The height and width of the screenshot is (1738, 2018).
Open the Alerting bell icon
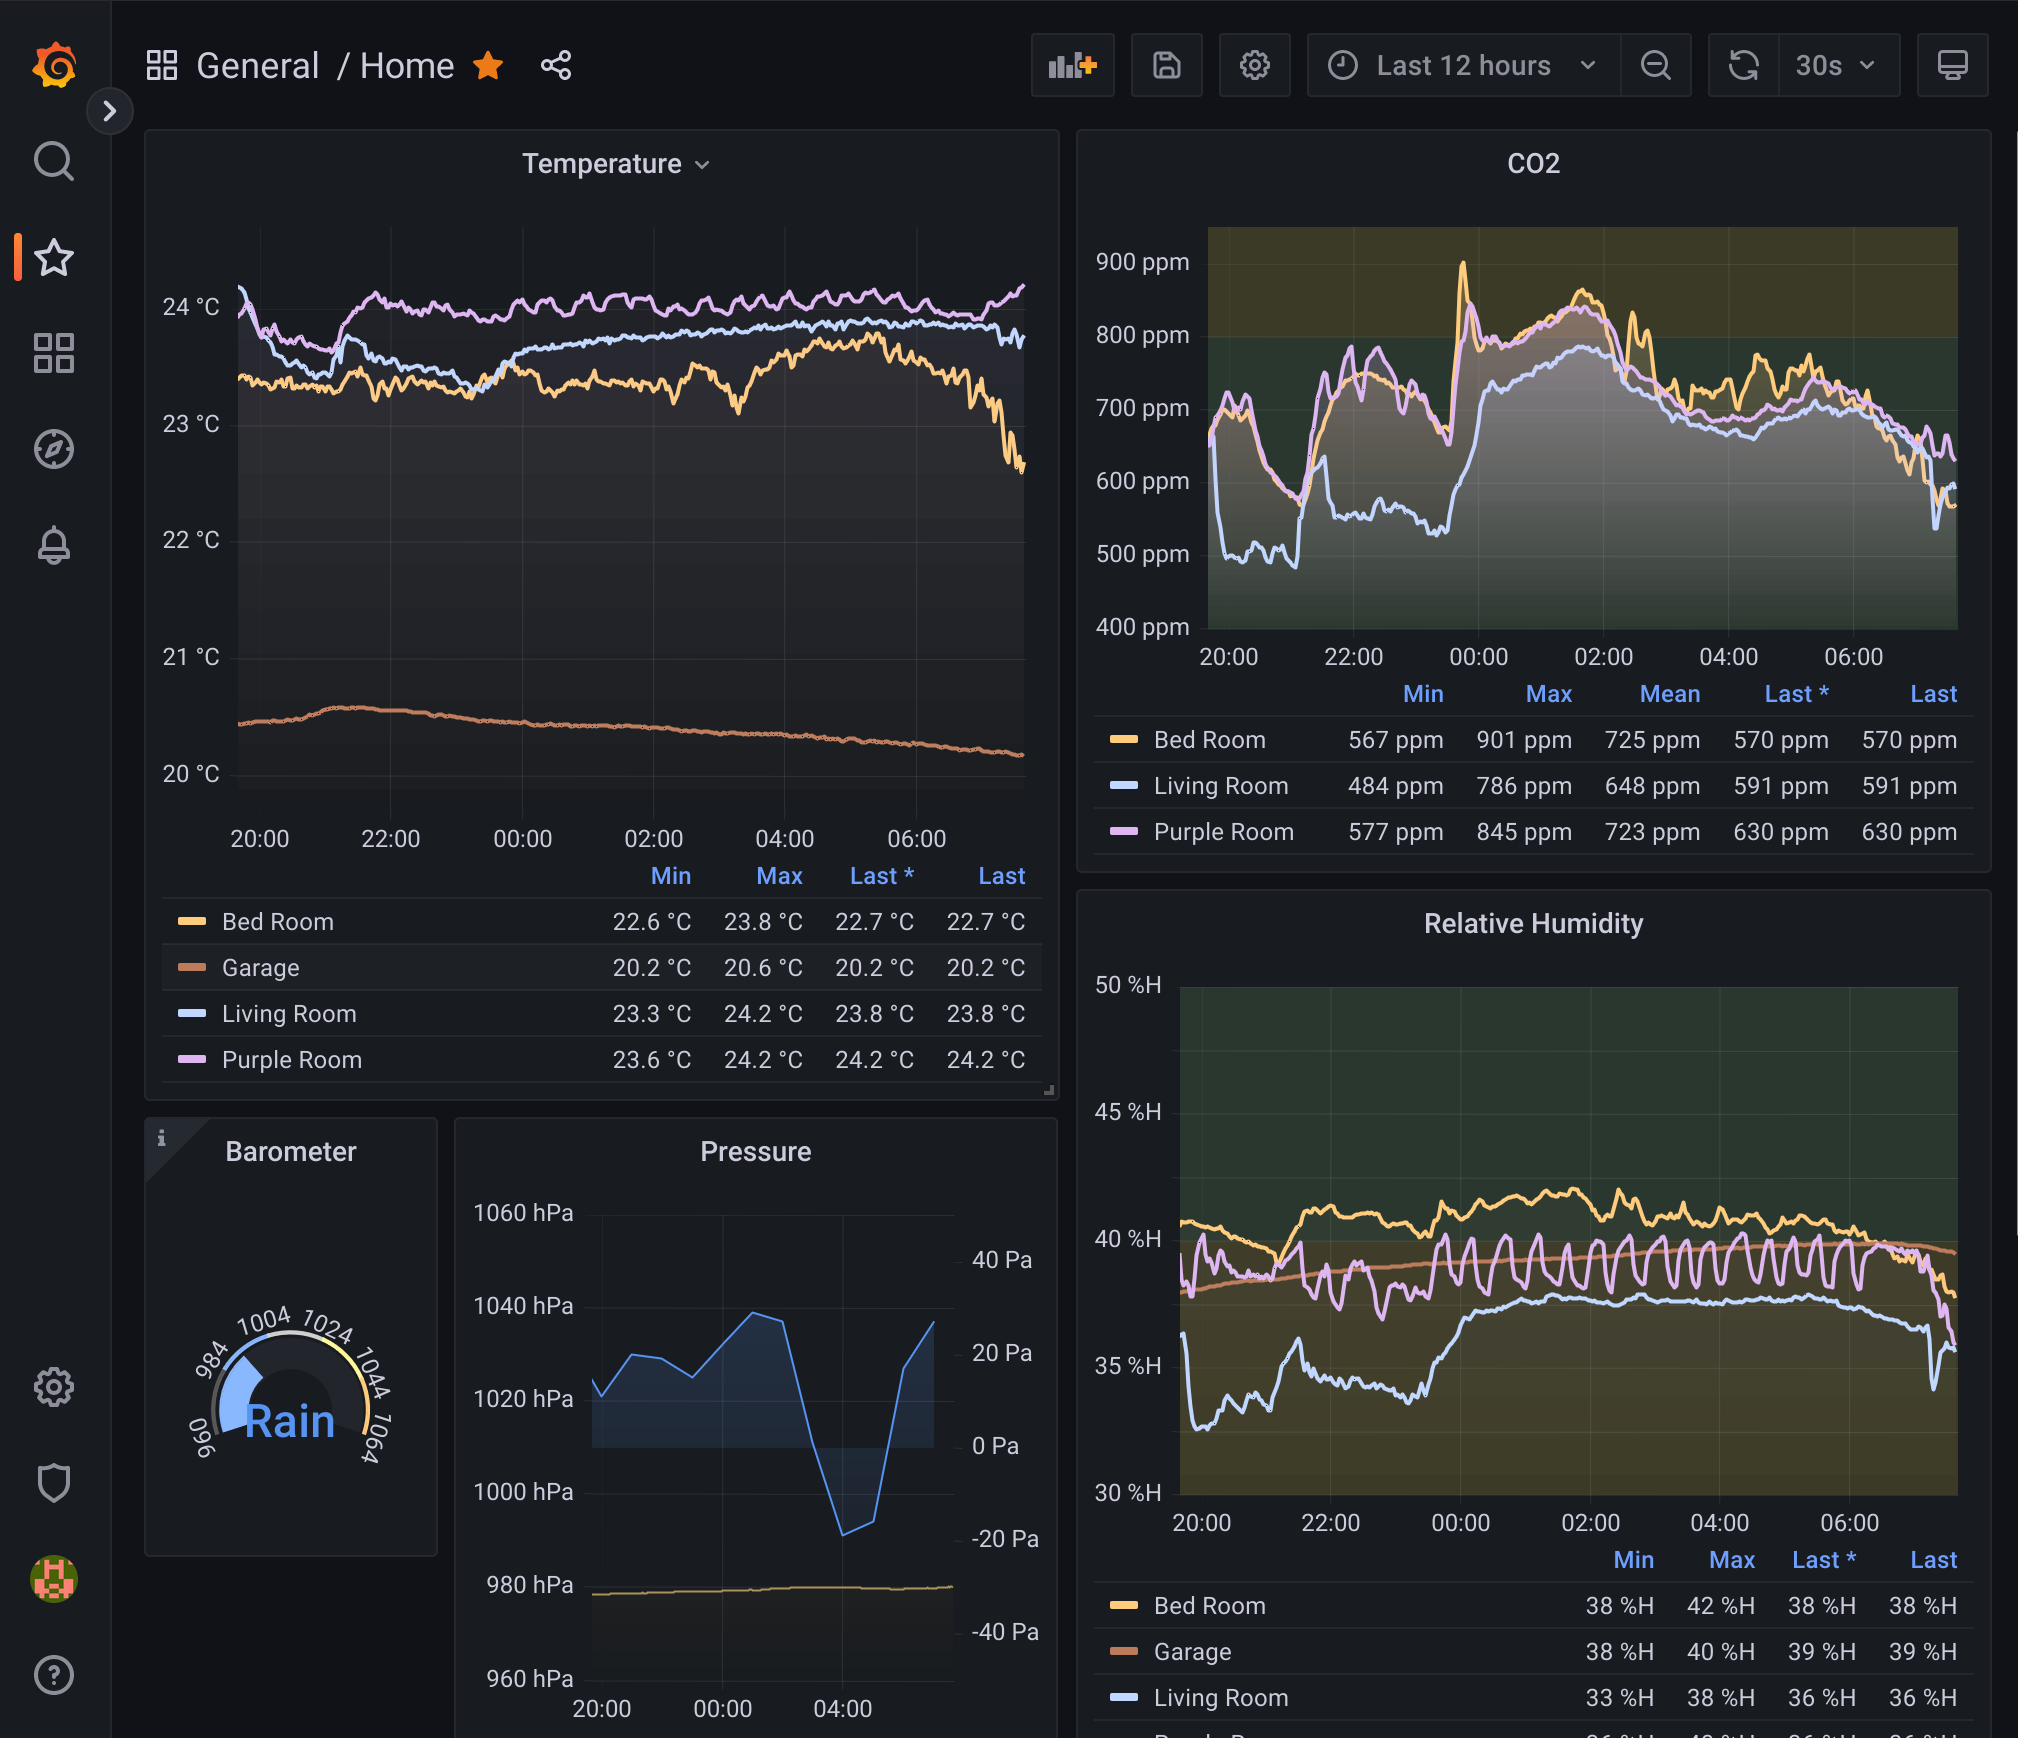tap(54, 545)
